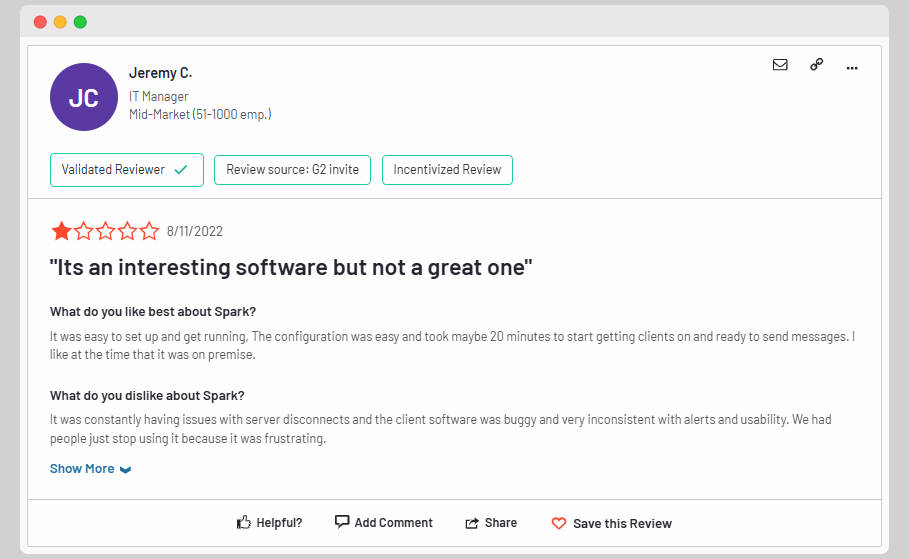Maximize window with the green button
The height and width of the screenshot is (559, 909).
click(x=81, y=22)
